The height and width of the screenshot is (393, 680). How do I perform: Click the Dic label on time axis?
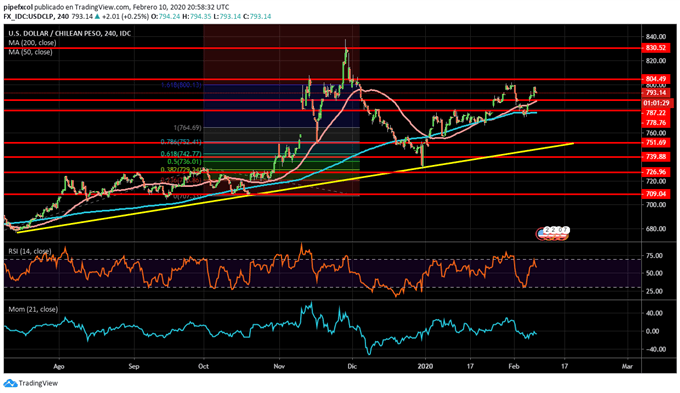(352, 367)
